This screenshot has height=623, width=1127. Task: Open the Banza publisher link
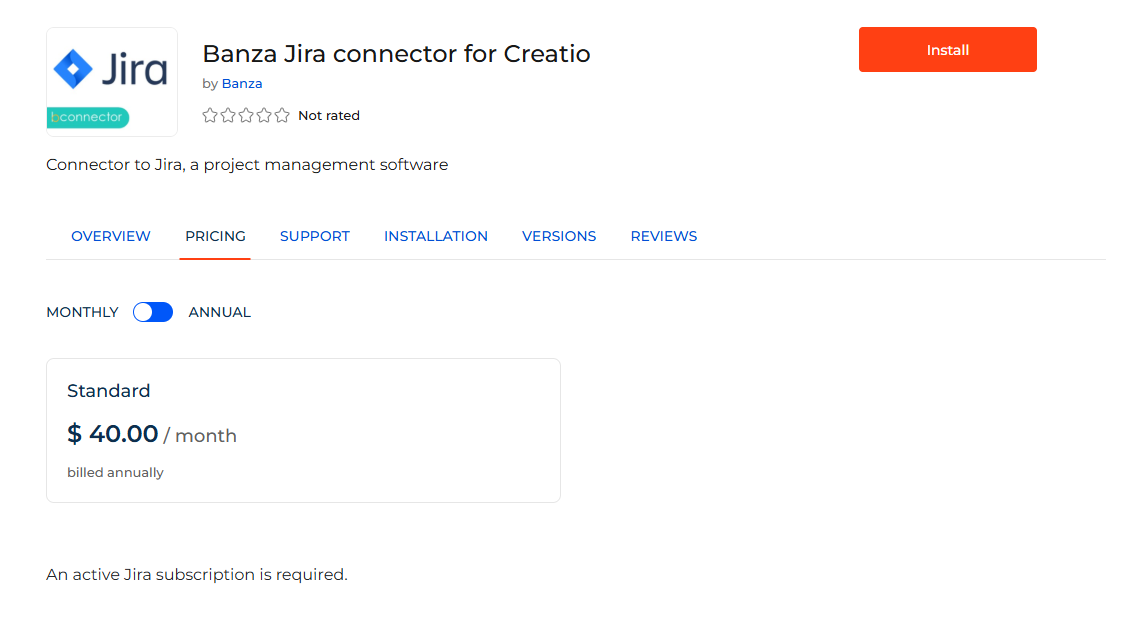[x=242, y=83]
